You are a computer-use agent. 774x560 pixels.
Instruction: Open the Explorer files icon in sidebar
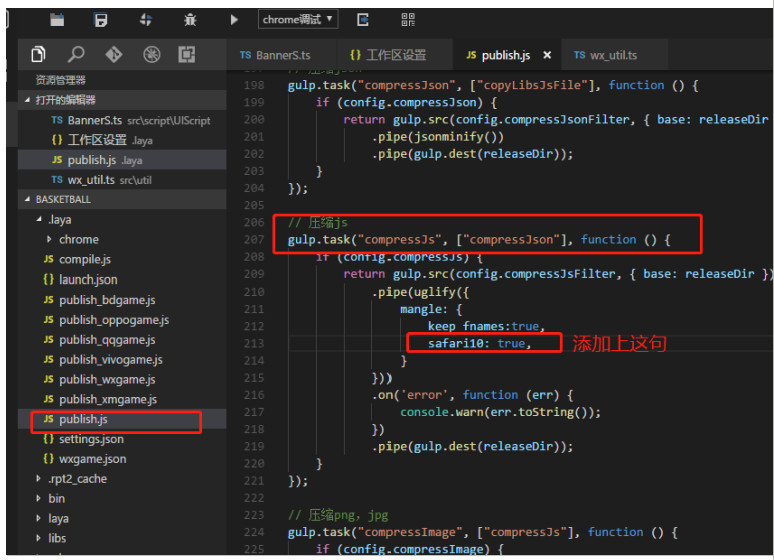(x=39, y=54)
